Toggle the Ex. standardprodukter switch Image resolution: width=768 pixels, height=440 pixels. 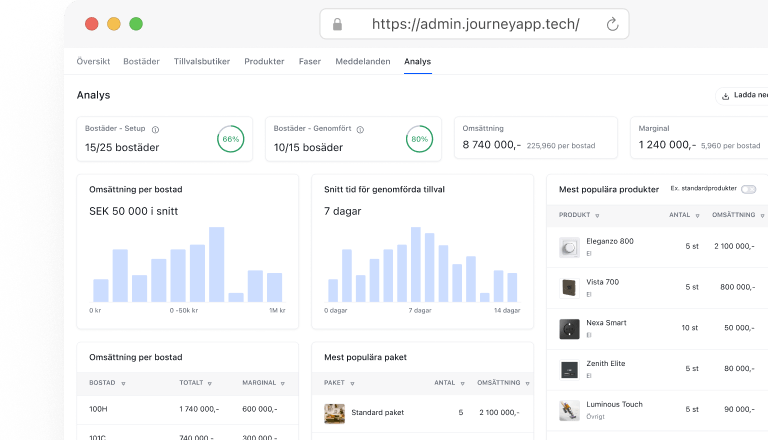748,189
